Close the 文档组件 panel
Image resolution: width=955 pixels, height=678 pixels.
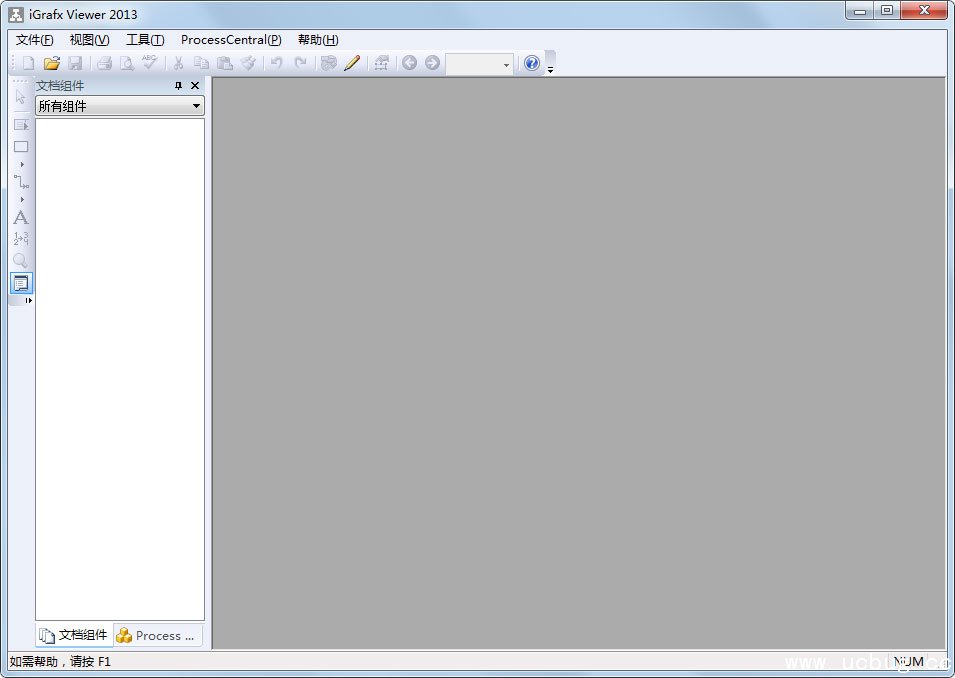[x=195, y=86]
